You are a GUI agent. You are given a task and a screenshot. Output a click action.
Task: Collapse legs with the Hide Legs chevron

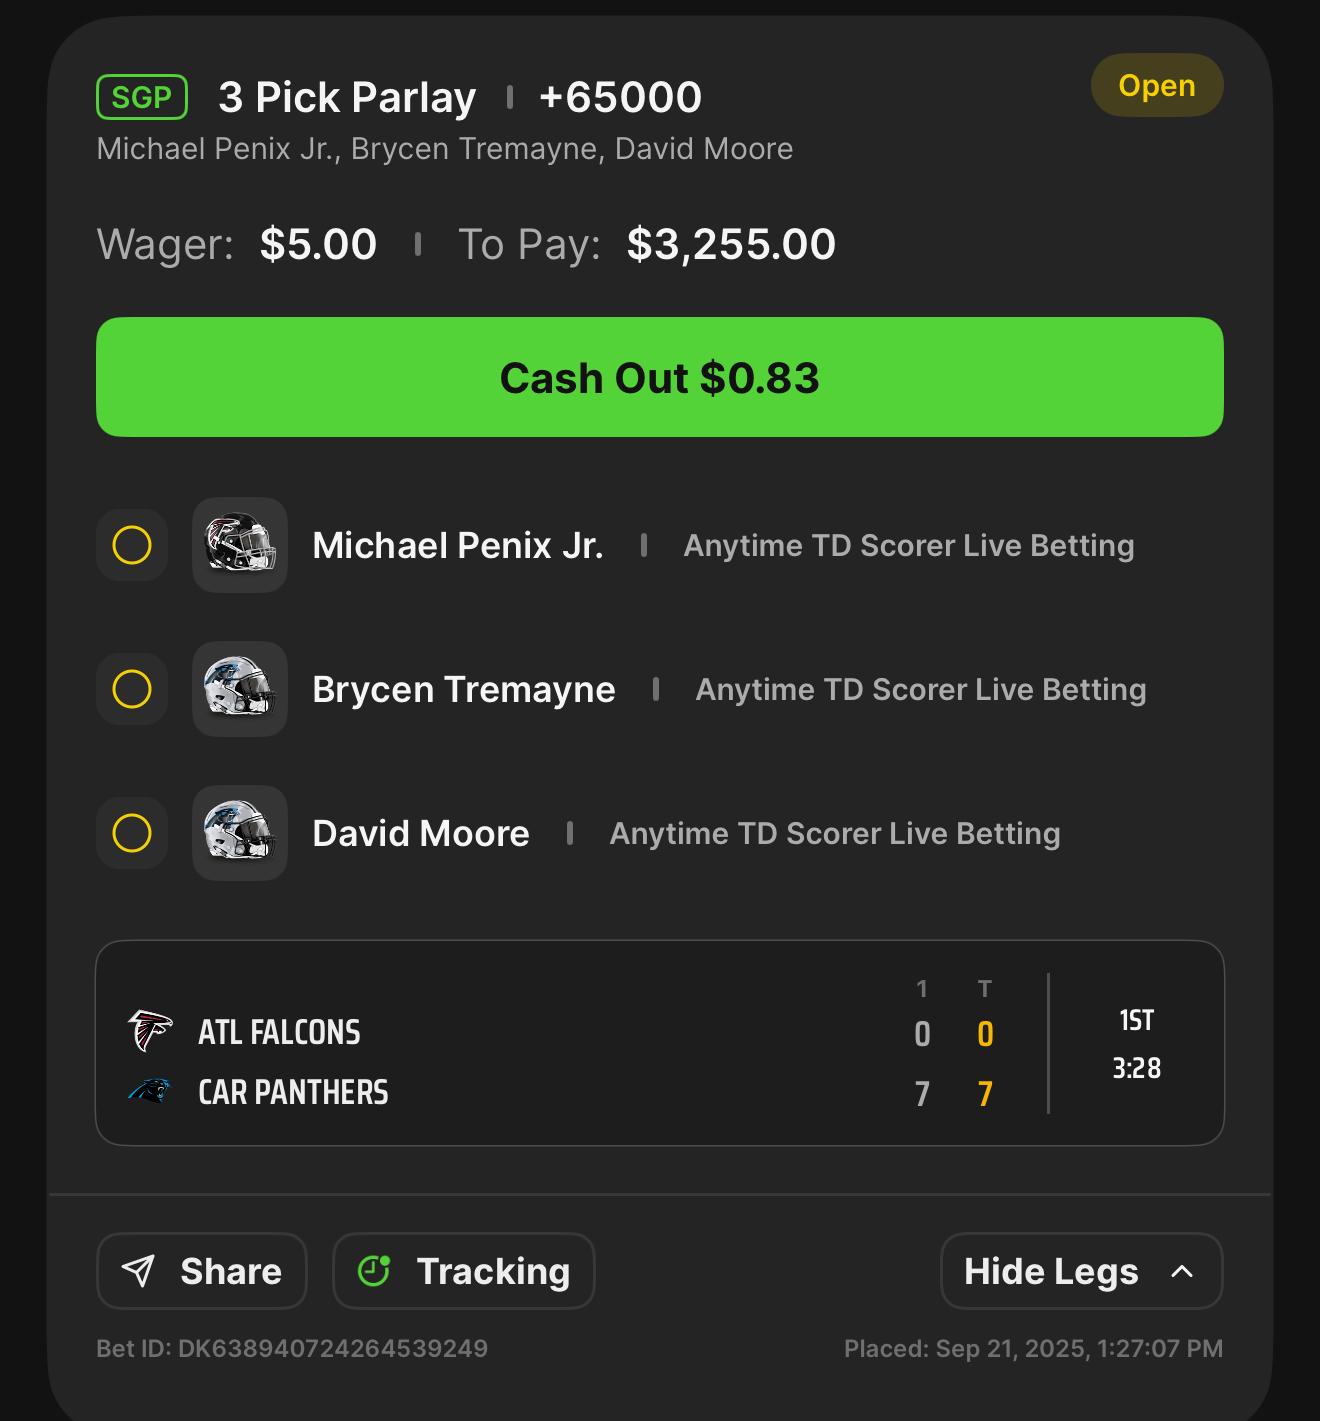pos(1182,1271)
